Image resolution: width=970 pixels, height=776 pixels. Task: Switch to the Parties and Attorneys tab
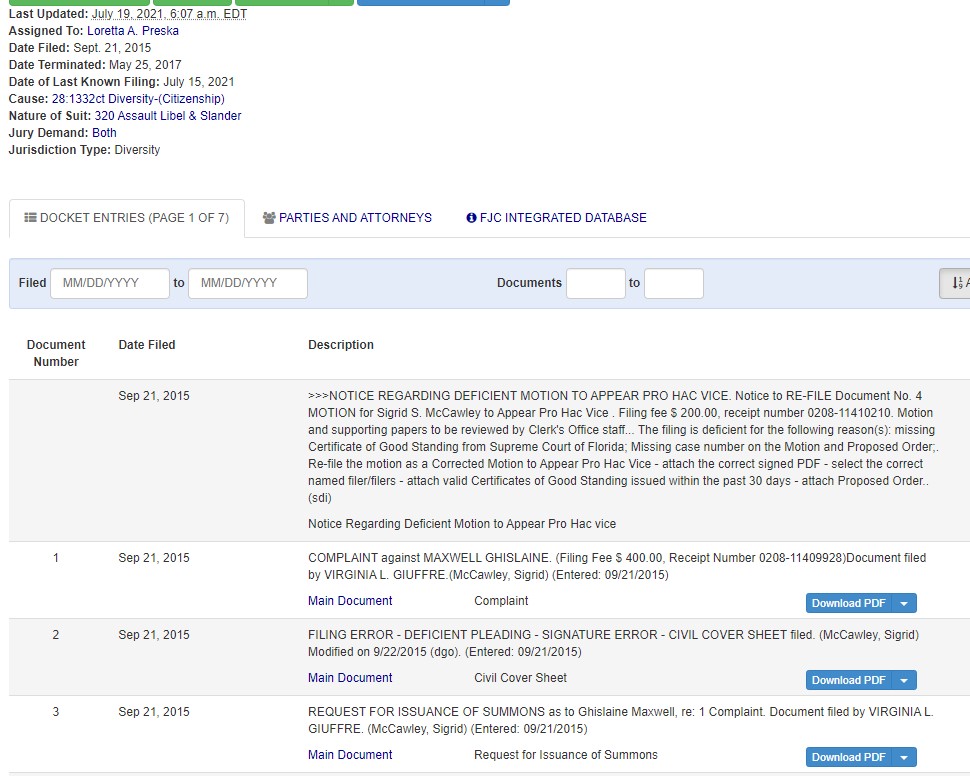pos(347,218)
